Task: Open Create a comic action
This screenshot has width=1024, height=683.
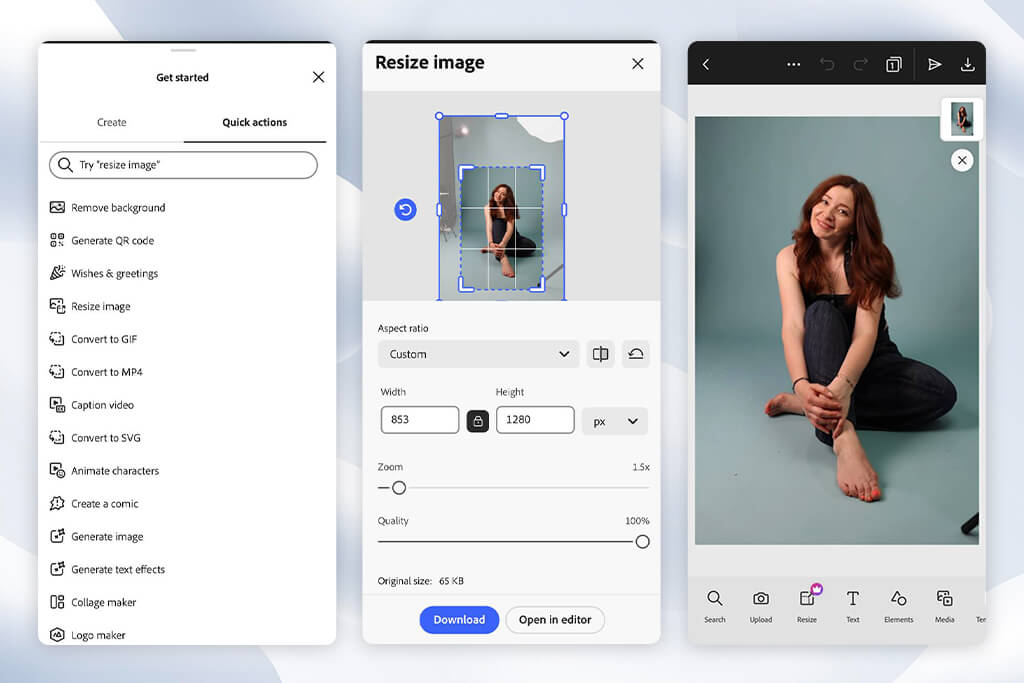Action: (94, 503)
